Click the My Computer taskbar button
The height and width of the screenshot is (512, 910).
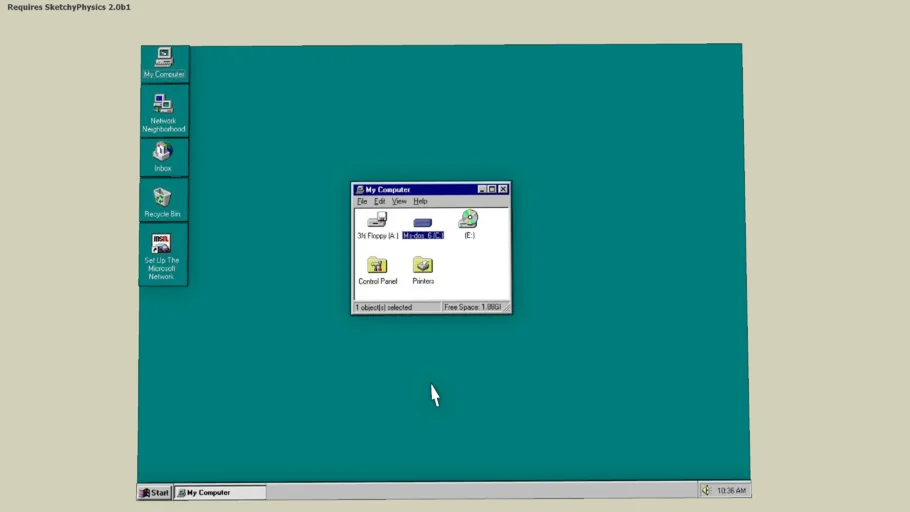[220, 492]
